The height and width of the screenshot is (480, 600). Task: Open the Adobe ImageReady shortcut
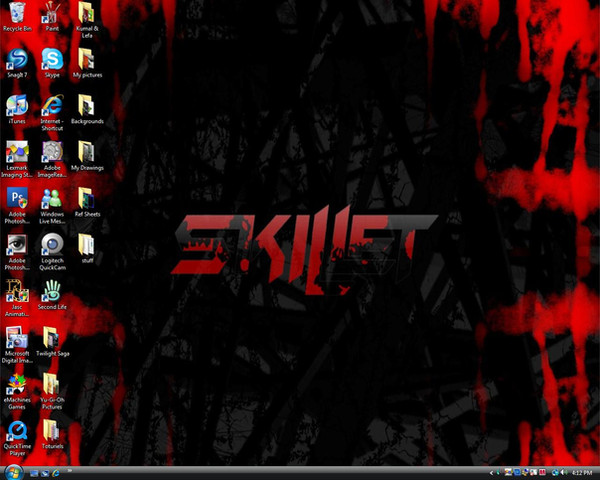pos(52,159)
